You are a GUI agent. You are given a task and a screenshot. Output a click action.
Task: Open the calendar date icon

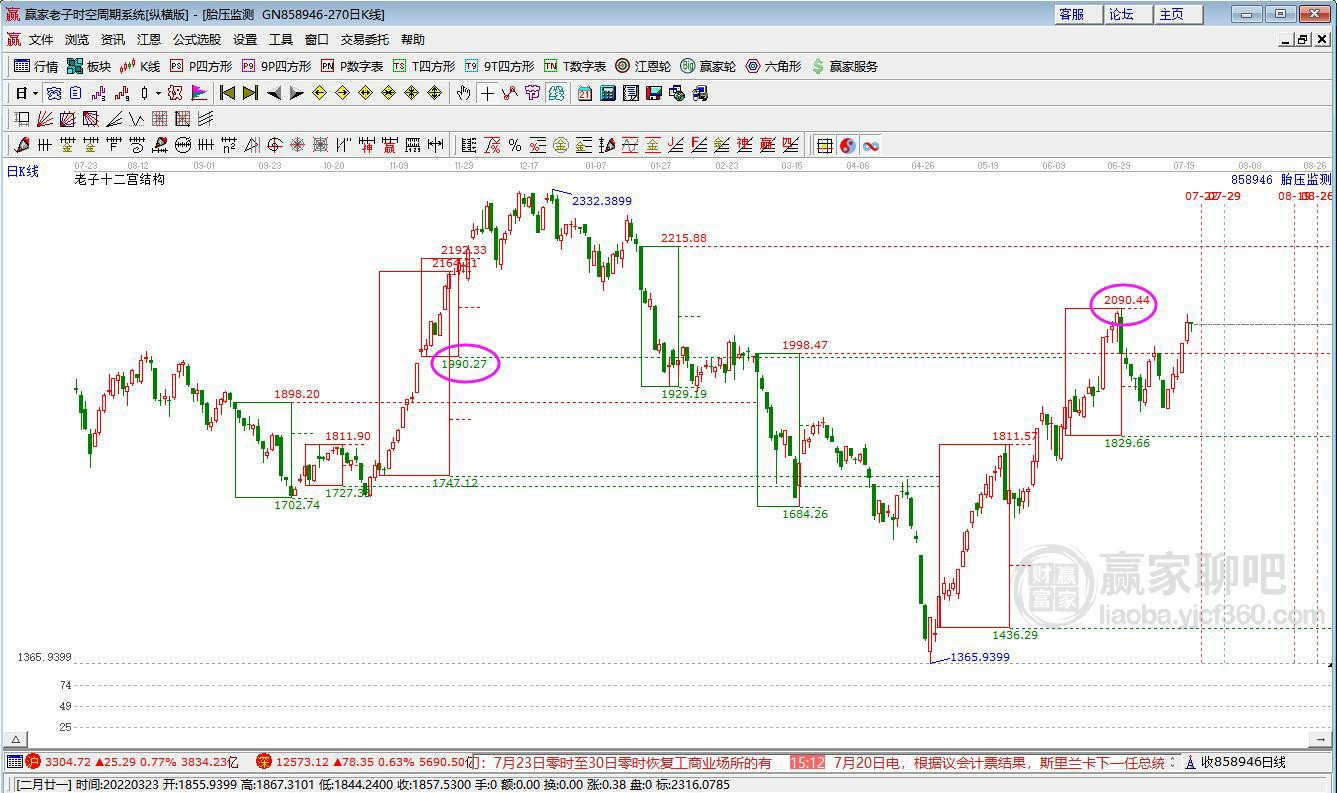point(585,93)
